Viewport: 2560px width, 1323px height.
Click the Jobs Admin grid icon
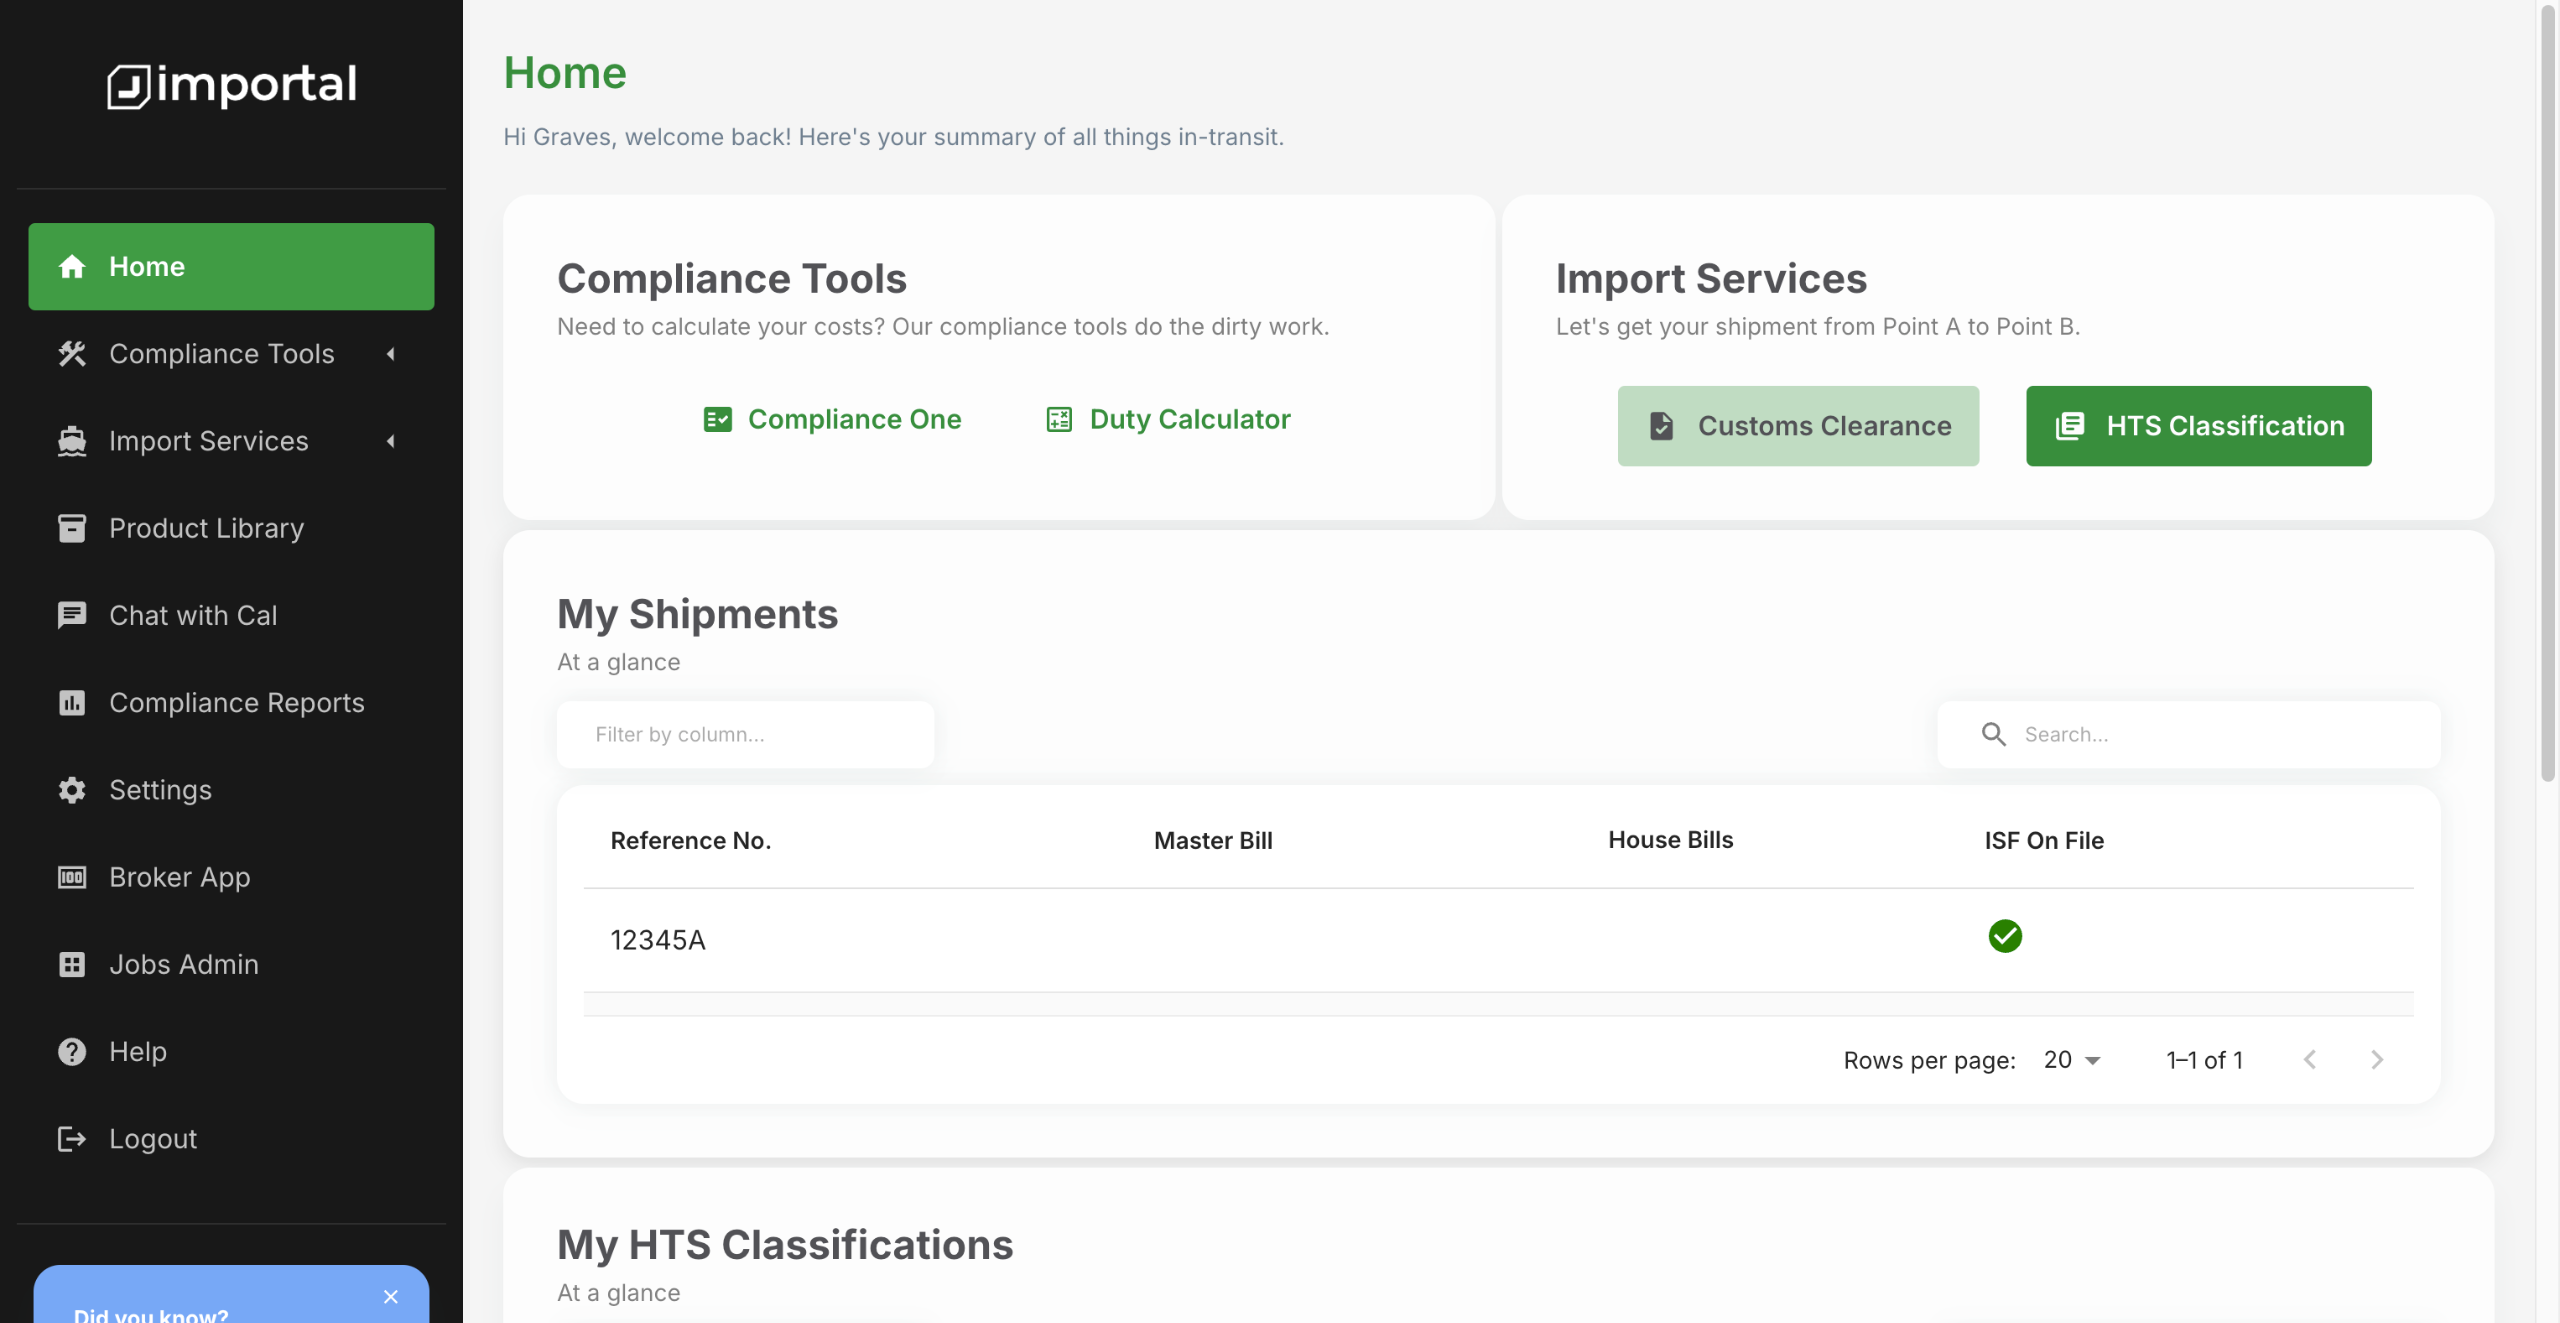coord(72,964)
